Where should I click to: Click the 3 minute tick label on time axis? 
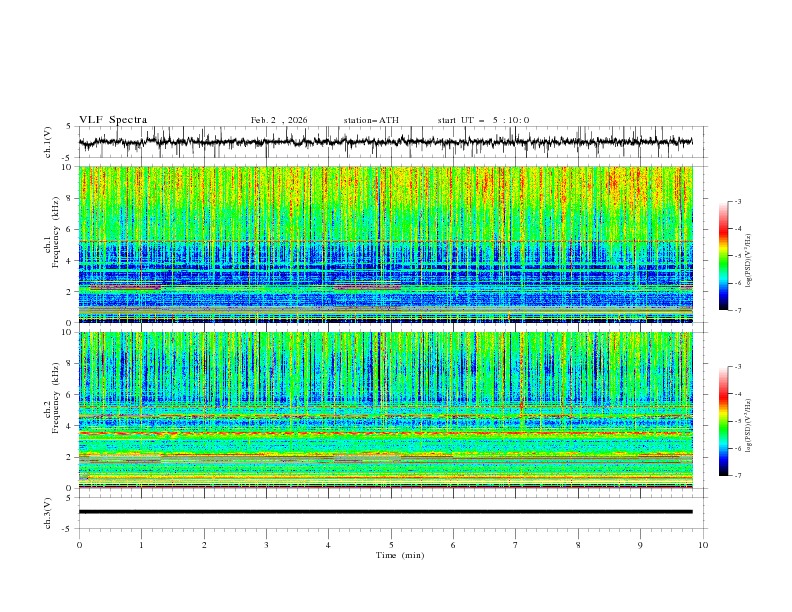pos(266,545)
